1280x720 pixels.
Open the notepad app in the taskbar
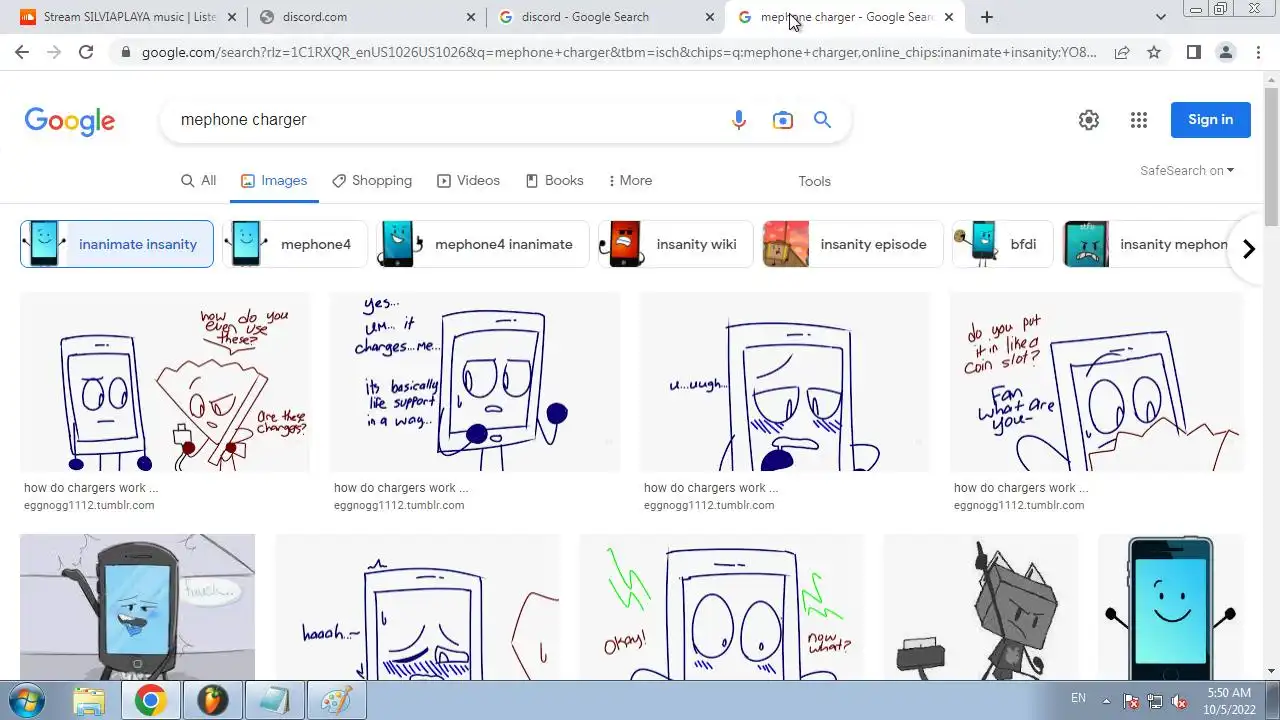[273, 700]
